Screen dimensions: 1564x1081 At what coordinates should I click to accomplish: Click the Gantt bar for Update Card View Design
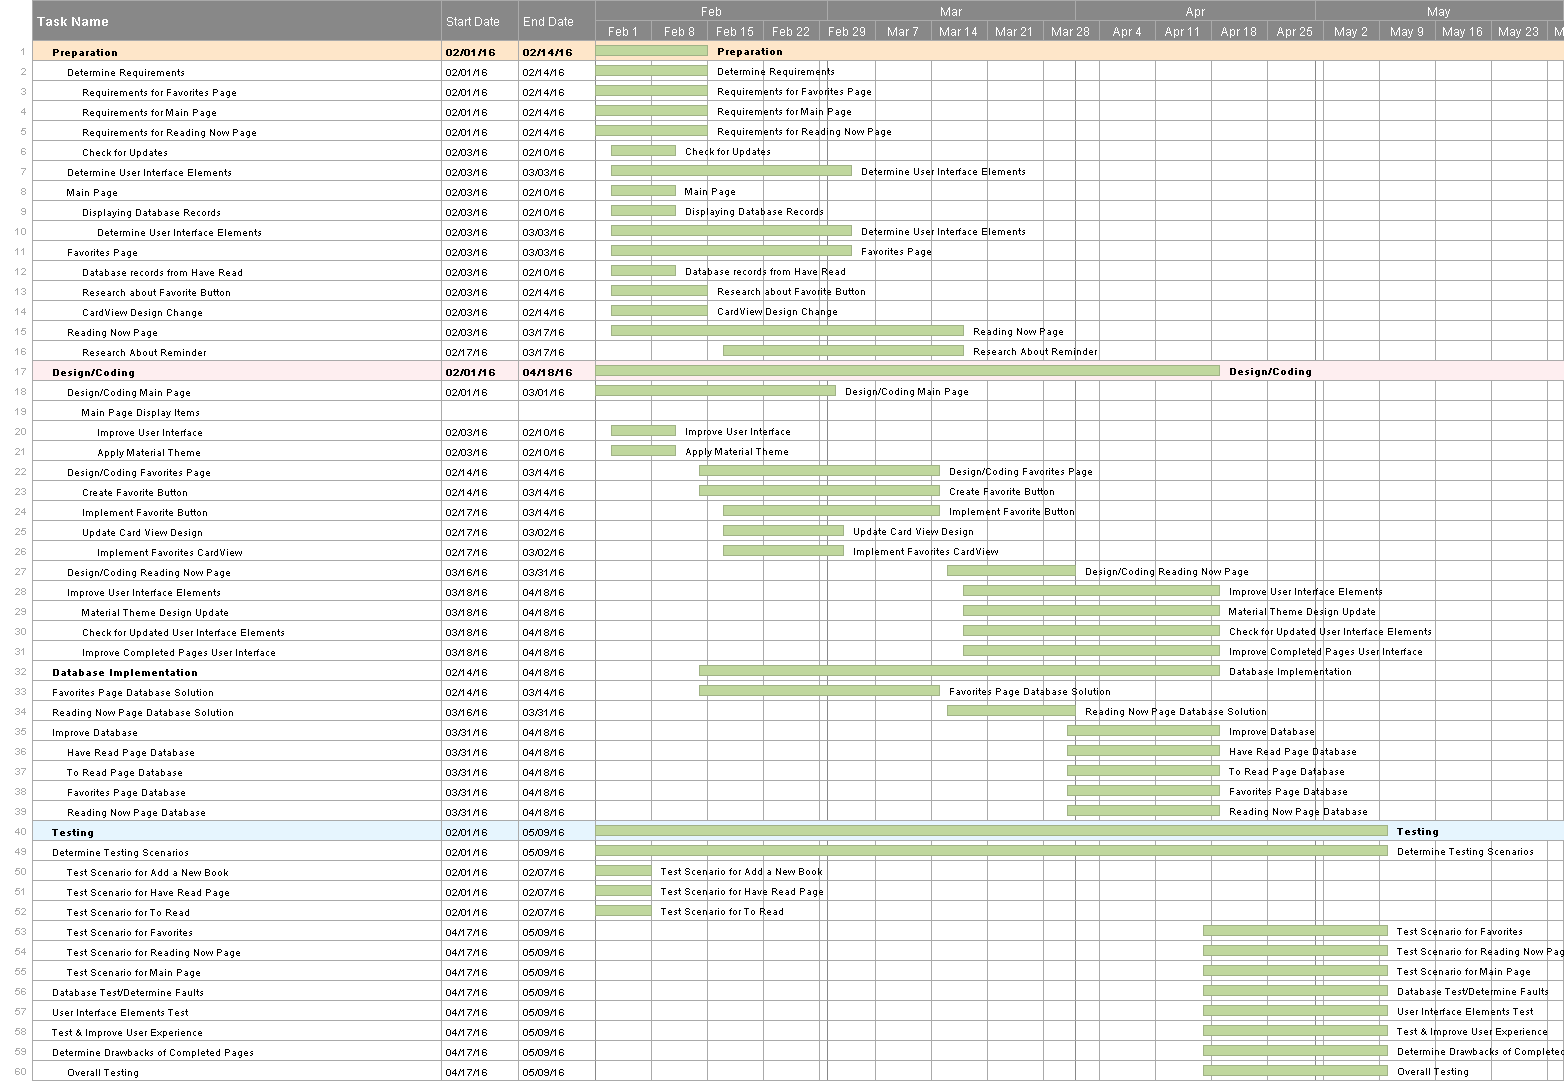[x=783, y=531]
